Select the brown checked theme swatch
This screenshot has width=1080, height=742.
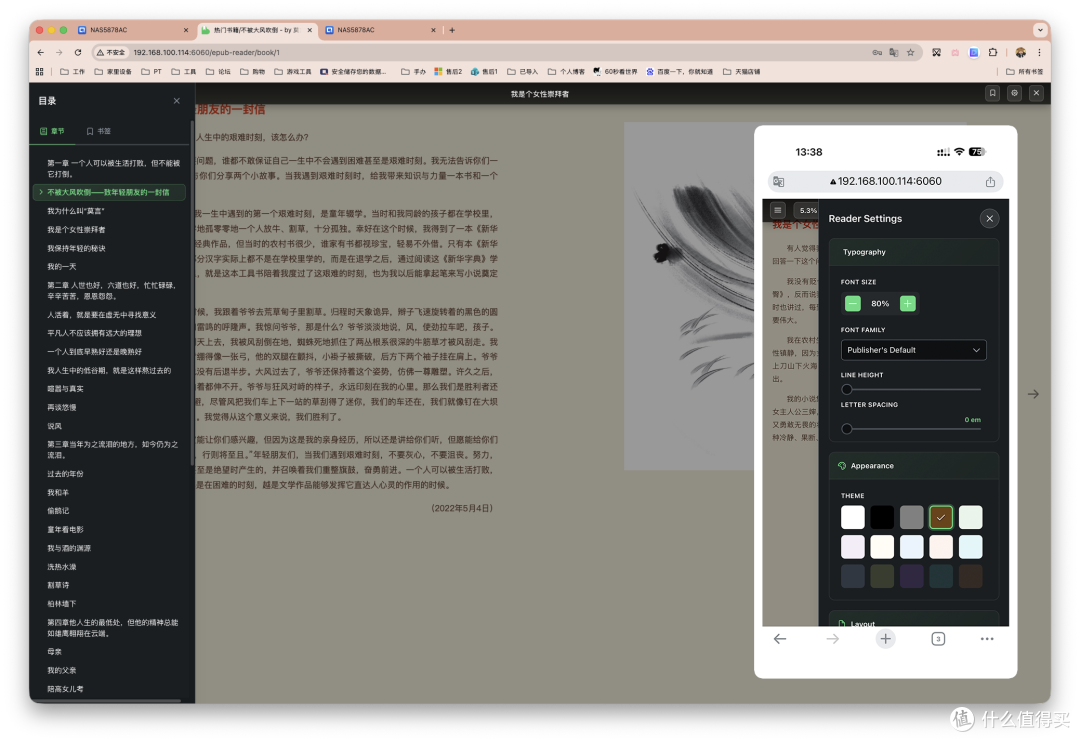click(941, 517)
